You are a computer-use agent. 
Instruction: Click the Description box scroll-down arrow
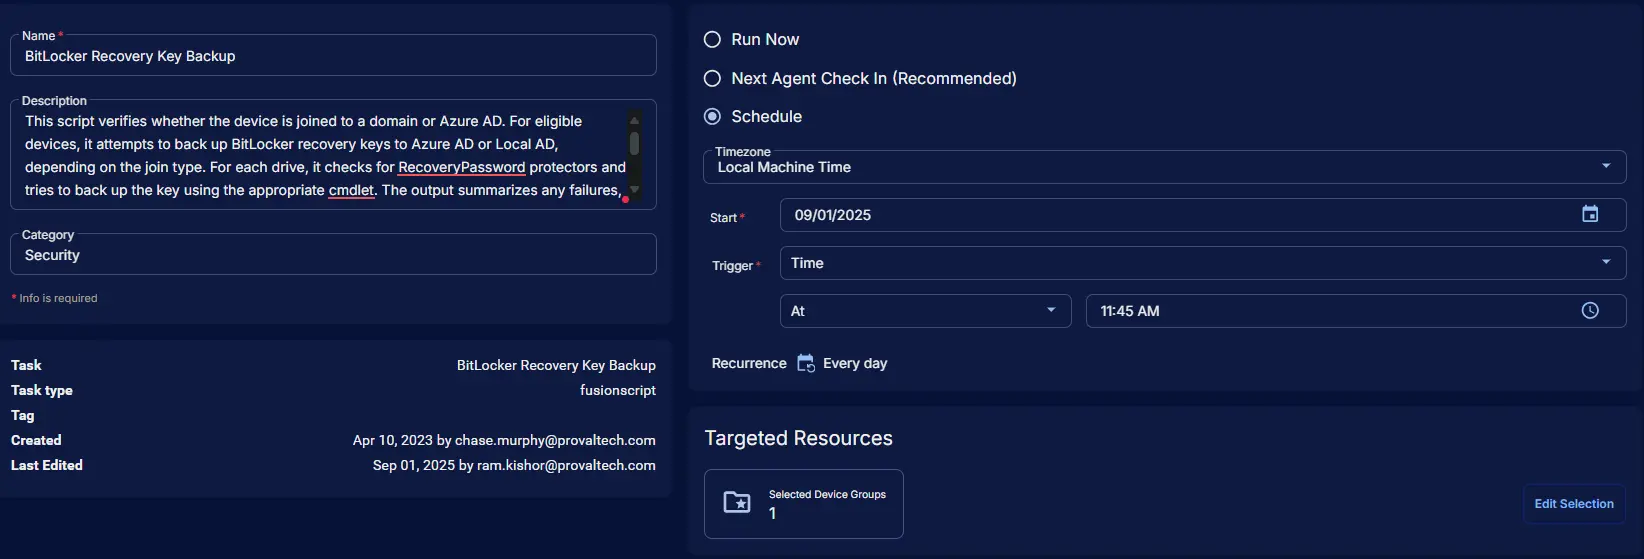coord(634,189)
